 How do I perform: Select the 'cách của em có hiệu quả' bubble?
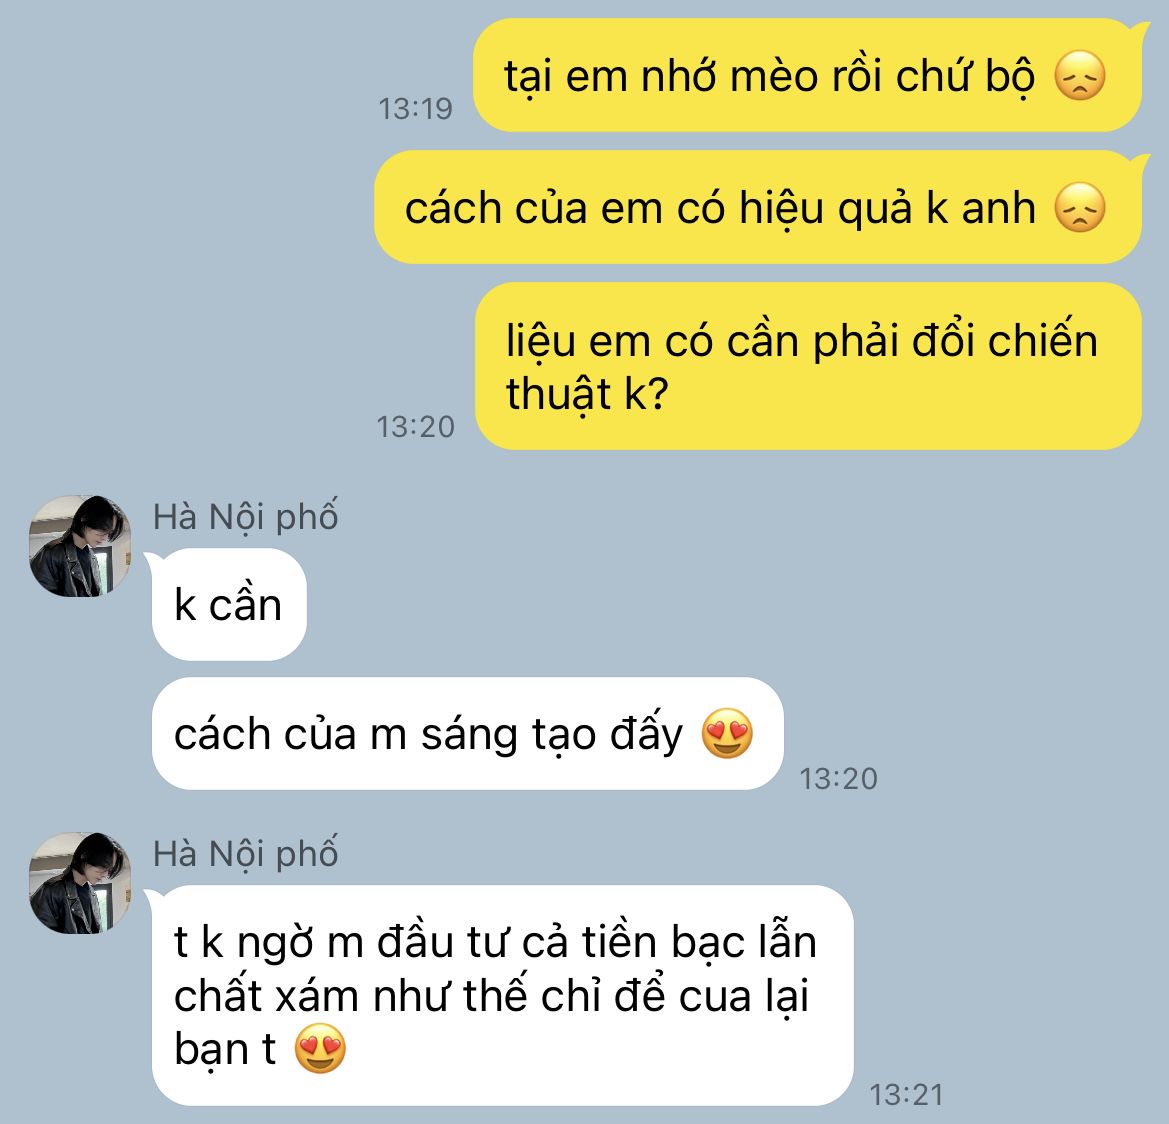point(757,206)
